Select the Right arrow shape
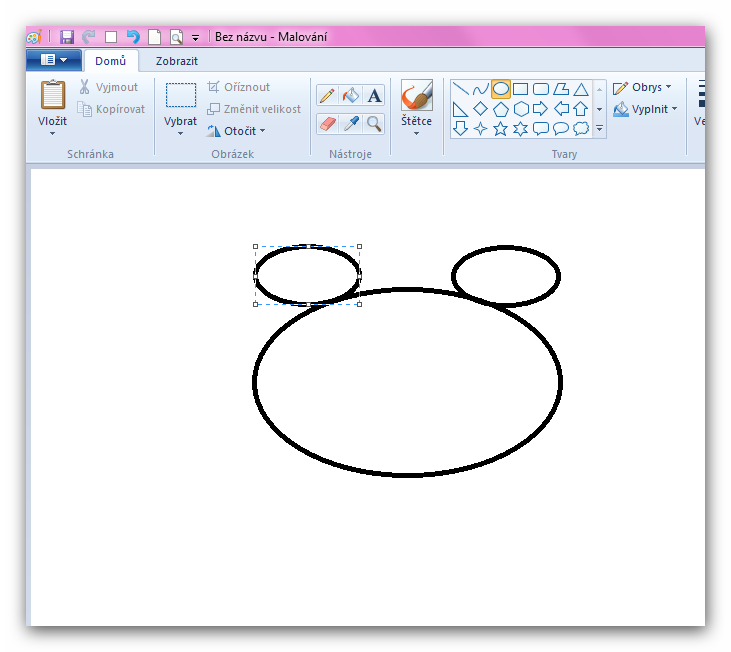Image resolution: width=731 pixels, height=652 pixels. pos(541,110)
